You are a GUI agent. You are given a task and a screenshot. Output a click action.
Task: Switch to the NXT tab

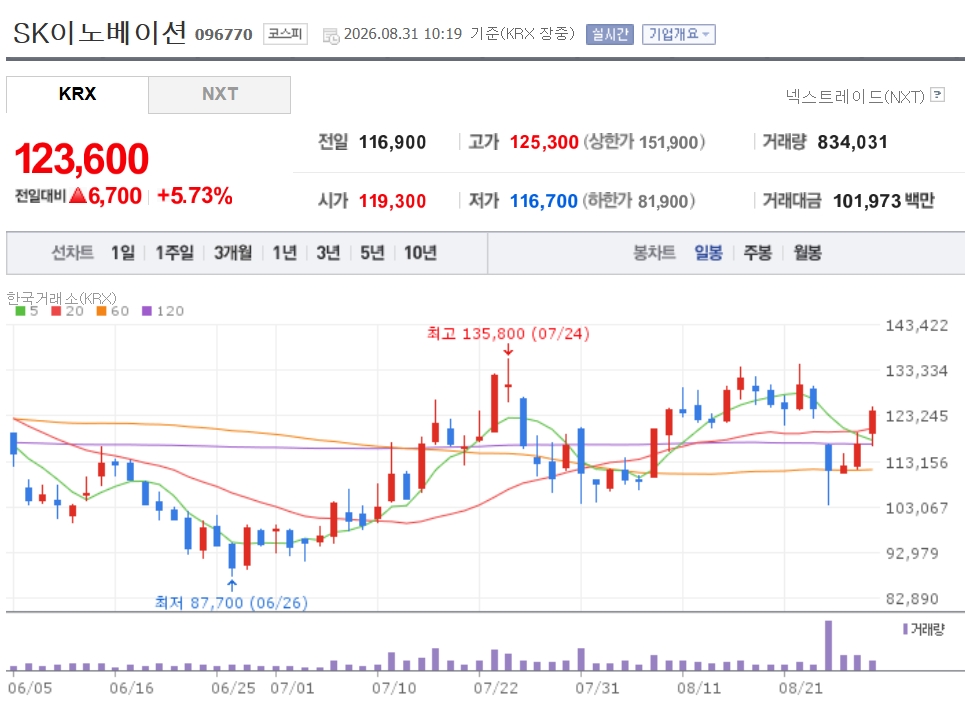click(220, 94)
